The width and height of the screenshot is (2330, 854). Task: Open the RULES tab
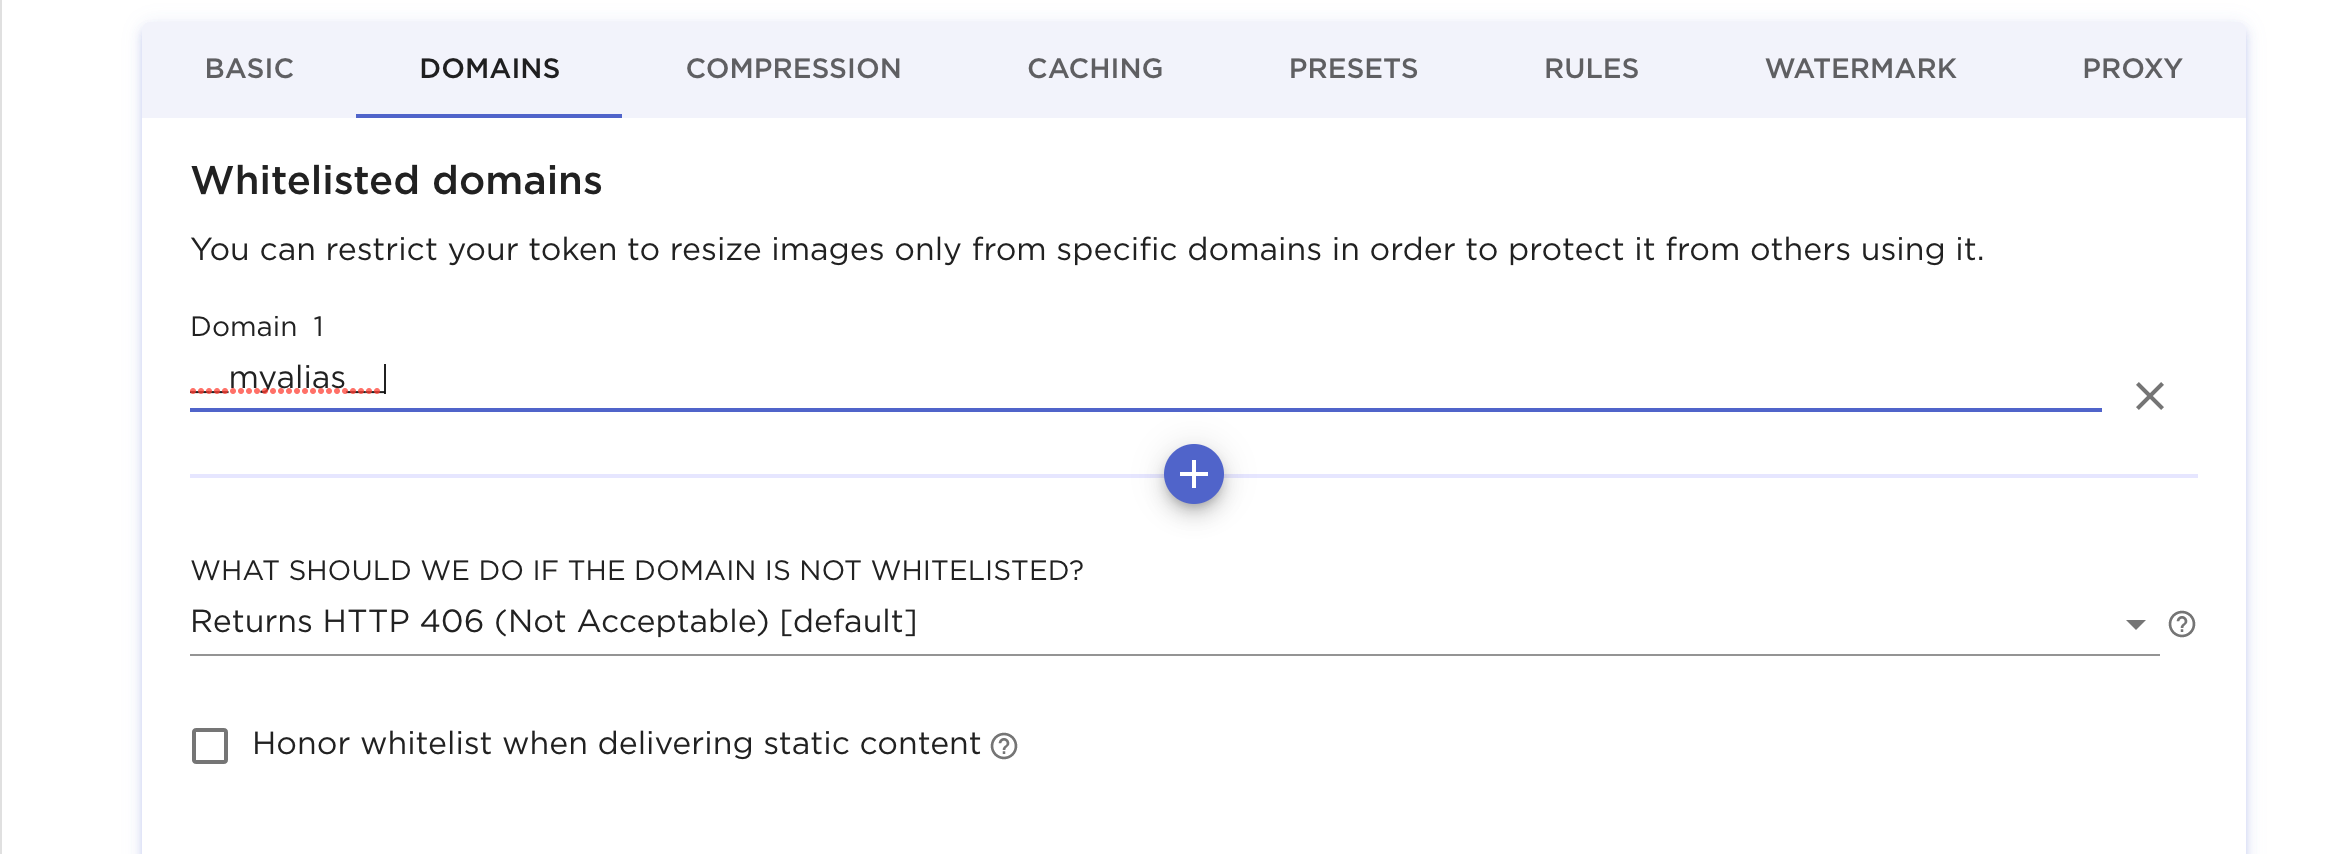(1591, 69)
